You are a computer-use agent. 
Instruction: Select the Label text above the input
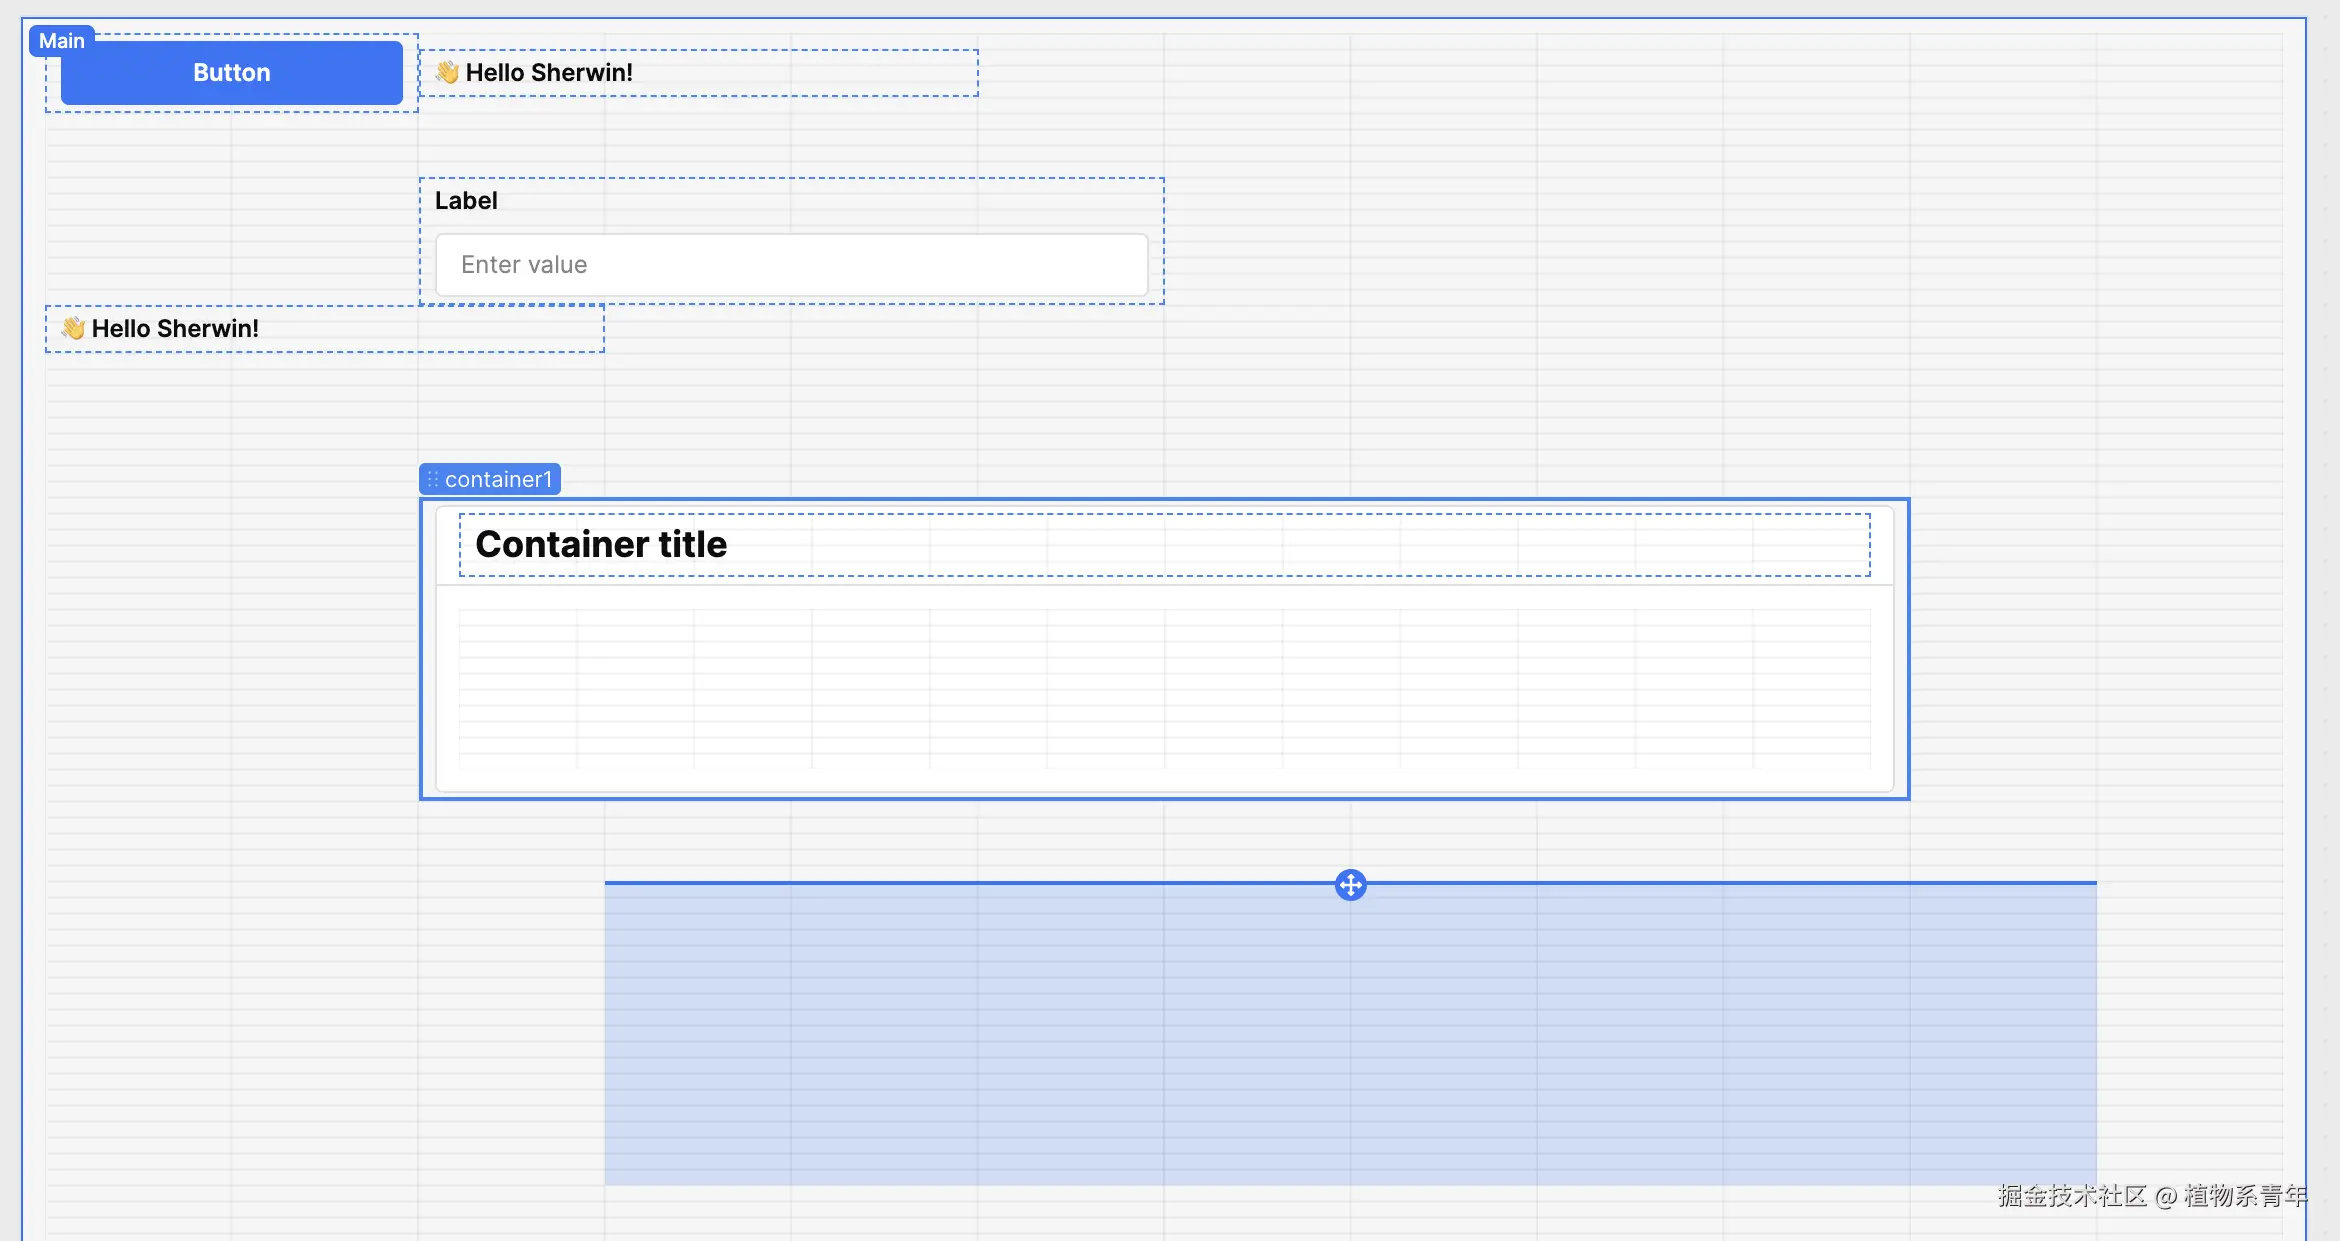(x=466, y=201)
